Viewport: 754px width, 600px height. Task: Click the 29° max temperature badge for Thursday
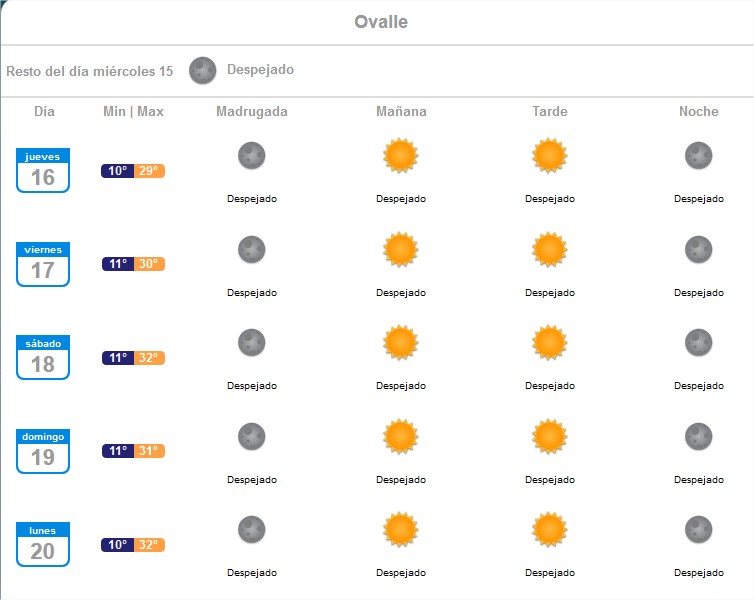(x=149, y=171)
